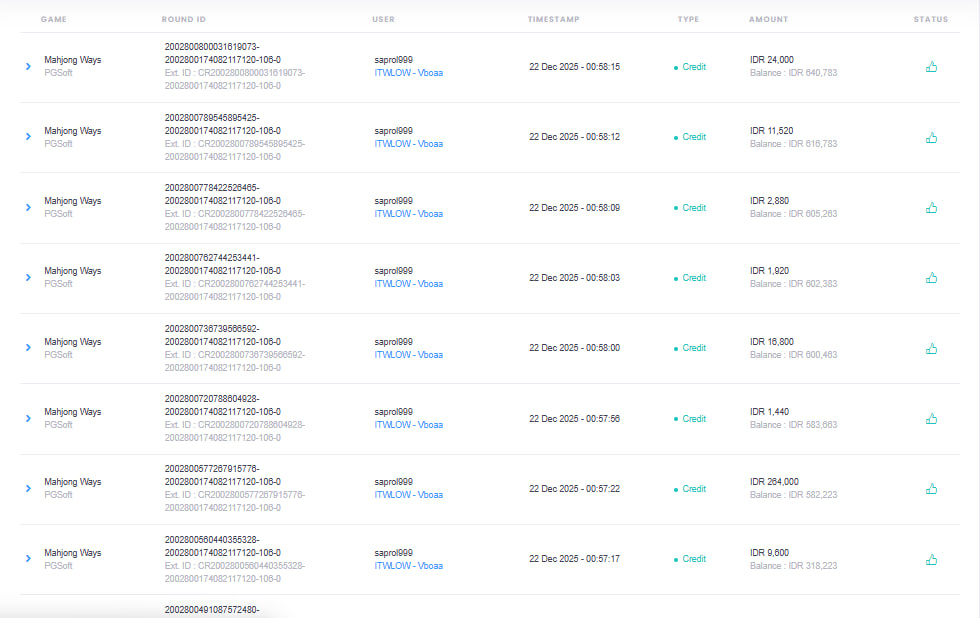Click thumbs-up status icon for IDR 11,520 row

coord(931,137)
